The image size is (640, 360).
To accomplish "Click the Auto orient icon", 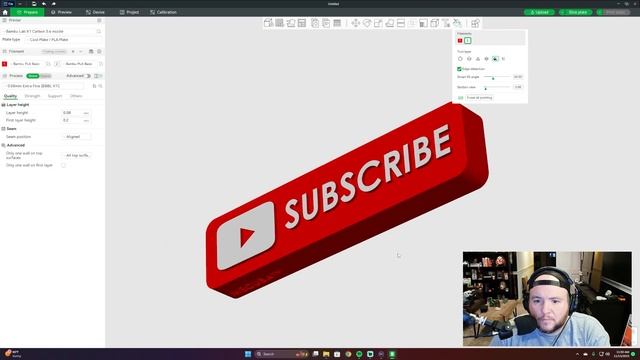I will [291, 23].
